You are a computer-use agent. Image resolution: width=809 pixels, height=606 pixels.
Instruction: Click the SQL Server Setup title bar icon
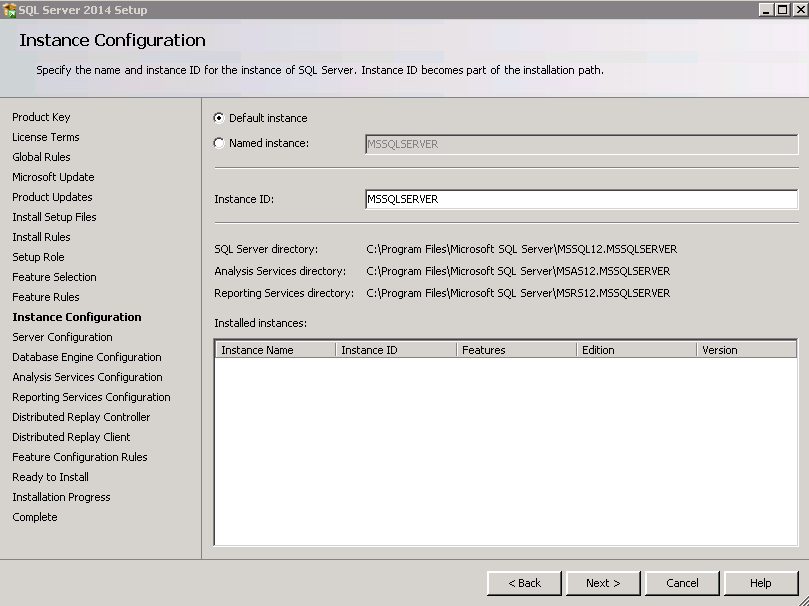click(x=9, y=10)
